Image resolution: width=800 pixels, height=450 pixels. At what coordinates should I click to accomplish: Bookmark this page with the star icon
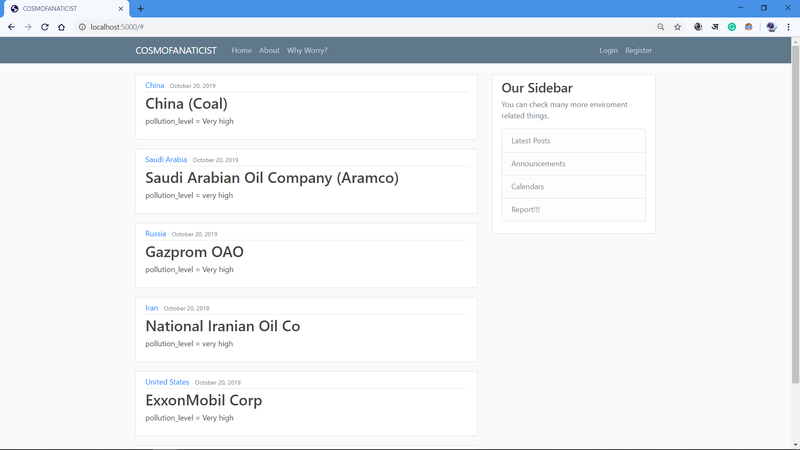tap(677, 27)
